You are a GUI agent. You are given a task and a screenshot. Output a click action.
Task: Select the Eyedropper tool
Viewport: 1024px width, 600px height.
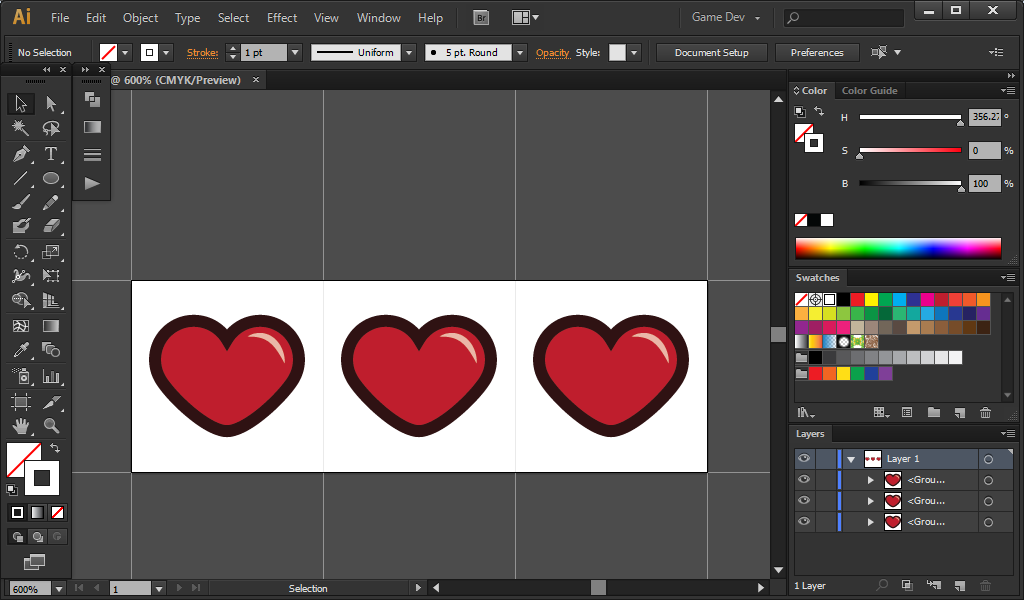21,350
